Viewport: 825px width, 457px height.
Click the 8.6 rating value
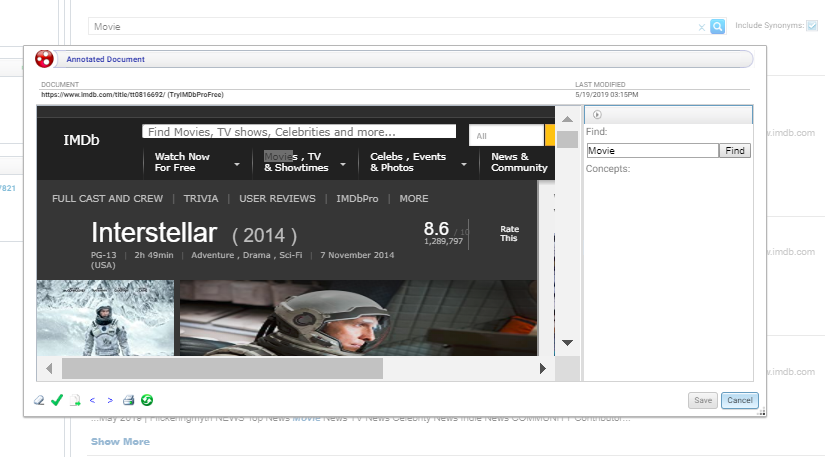436,228
